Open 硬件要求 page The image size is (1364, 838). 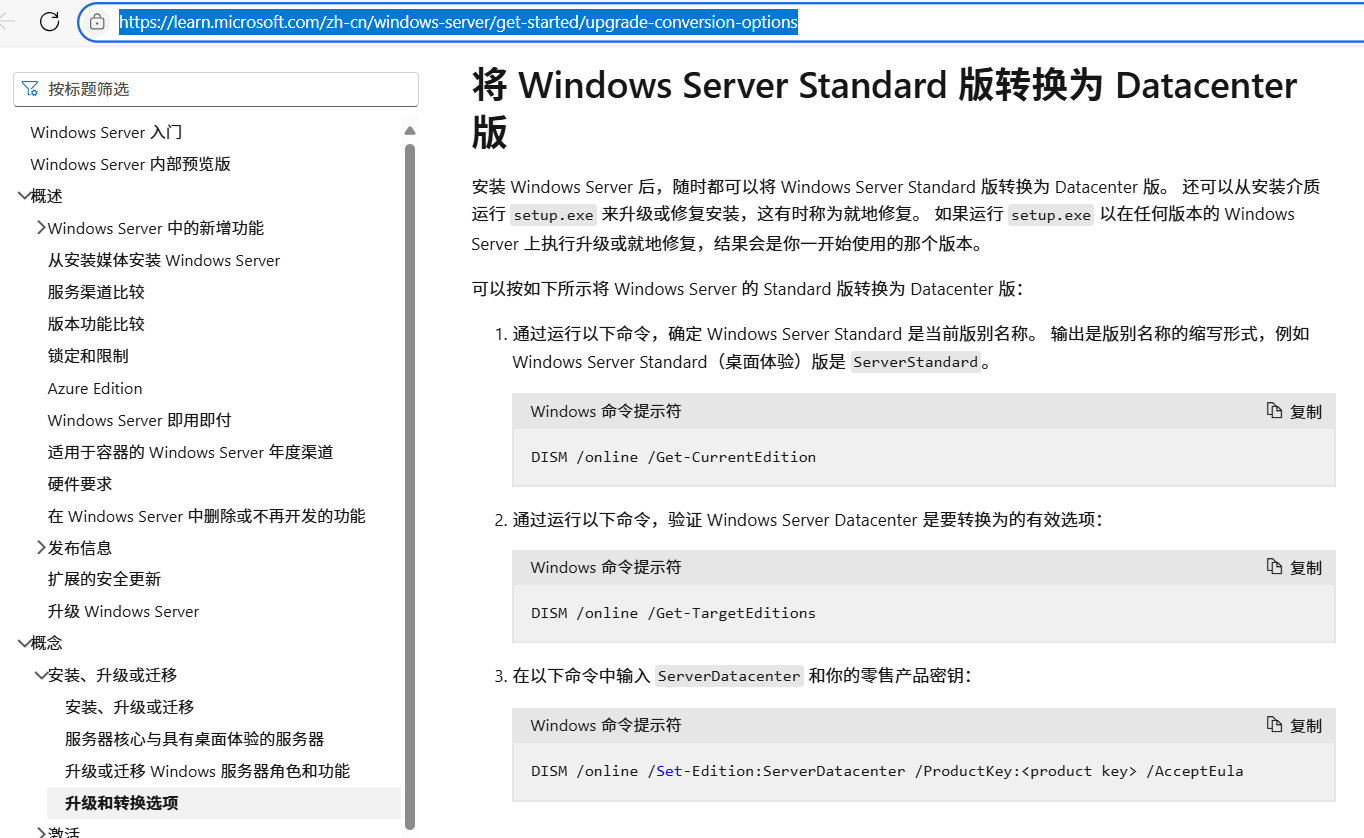click(x=80, y=484)
